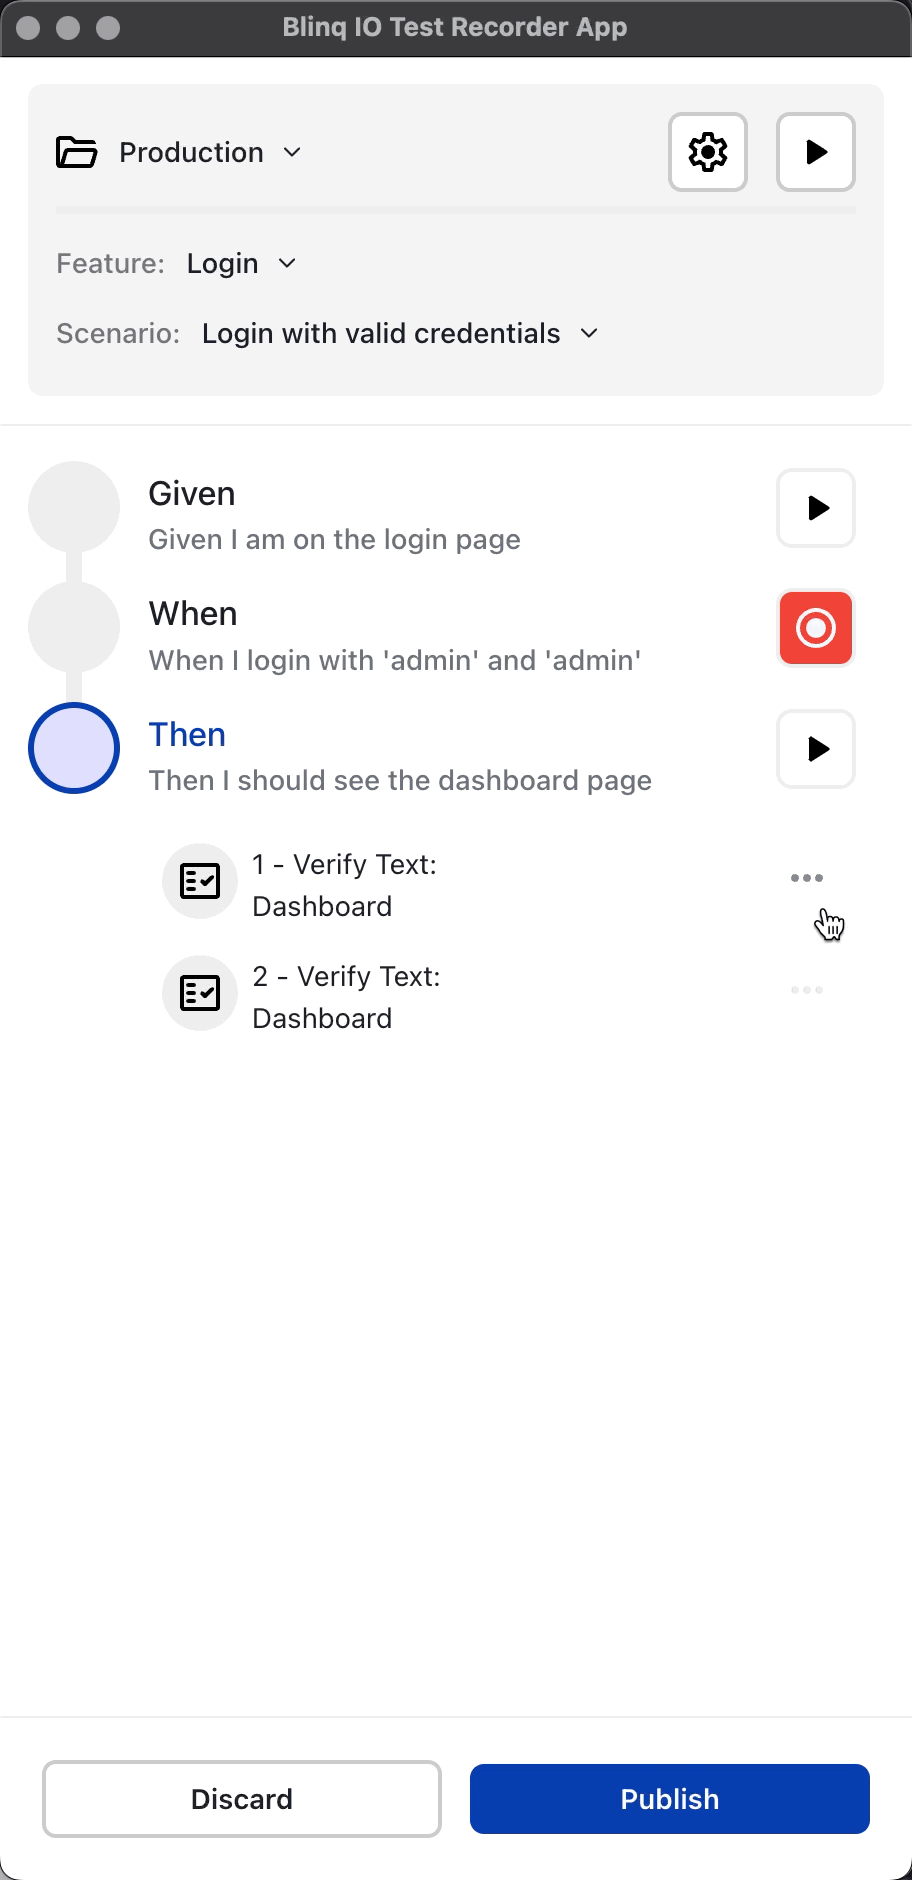Select the Then step title
This screenshot has height=1880, width=912.
(187, 734)
